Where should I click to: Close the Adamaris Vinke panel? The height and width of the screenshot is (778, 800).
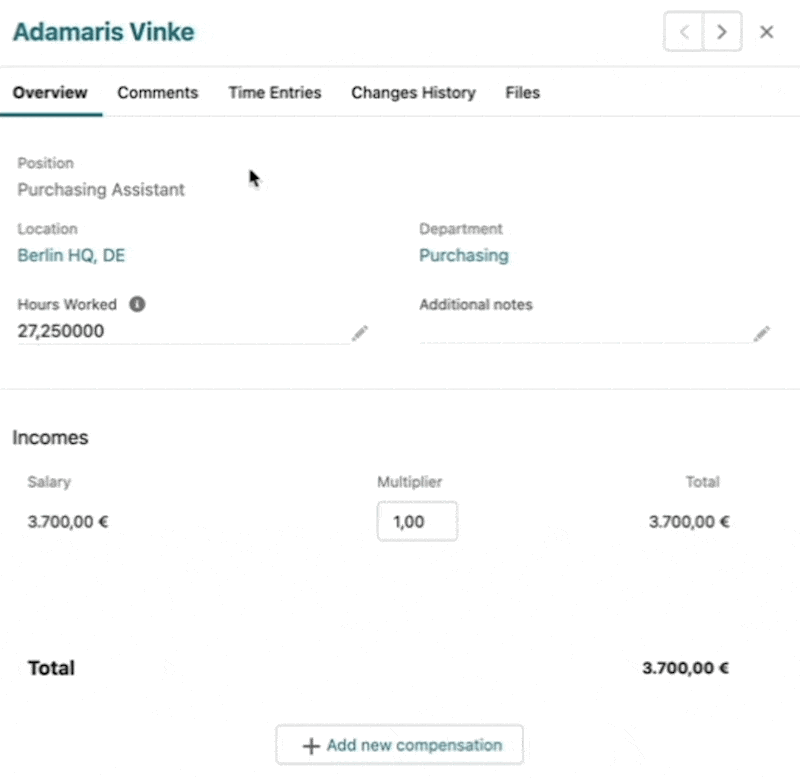point(767,32)
